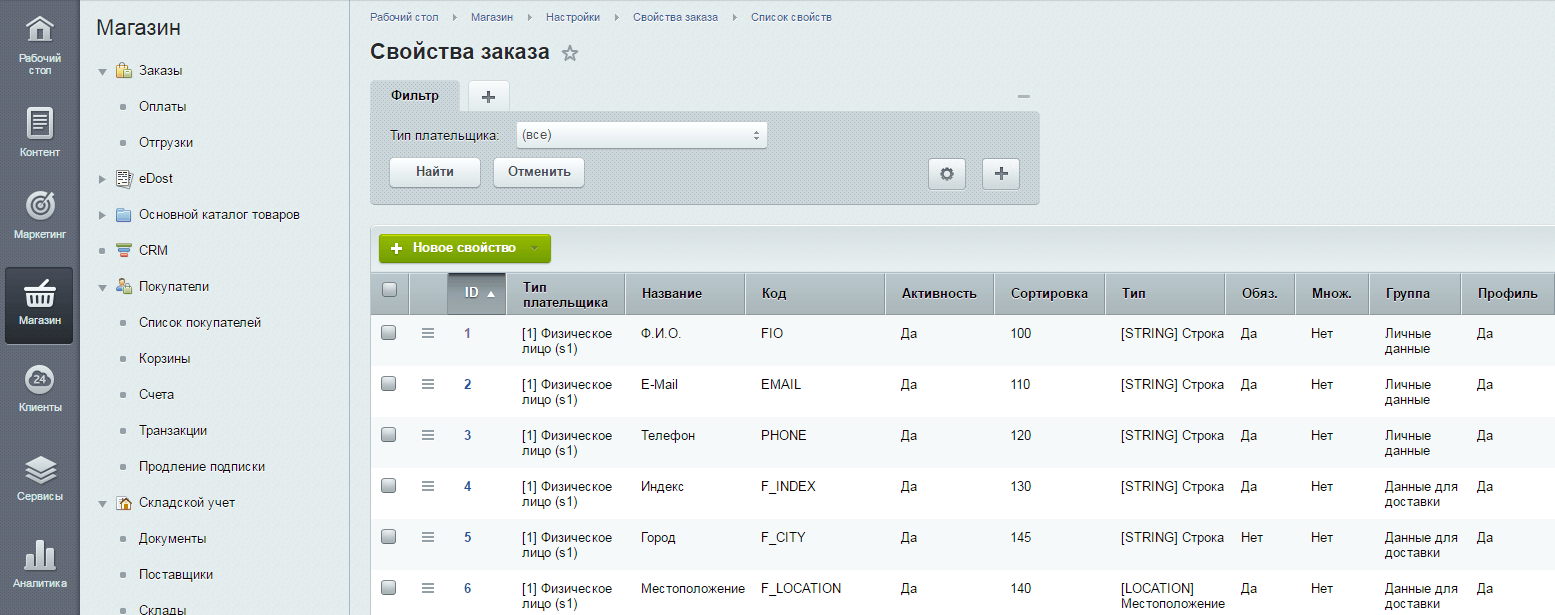1555x615 pixels.
Task: Check the box for the EMAIL property row
Action: (x=389, y=384)
